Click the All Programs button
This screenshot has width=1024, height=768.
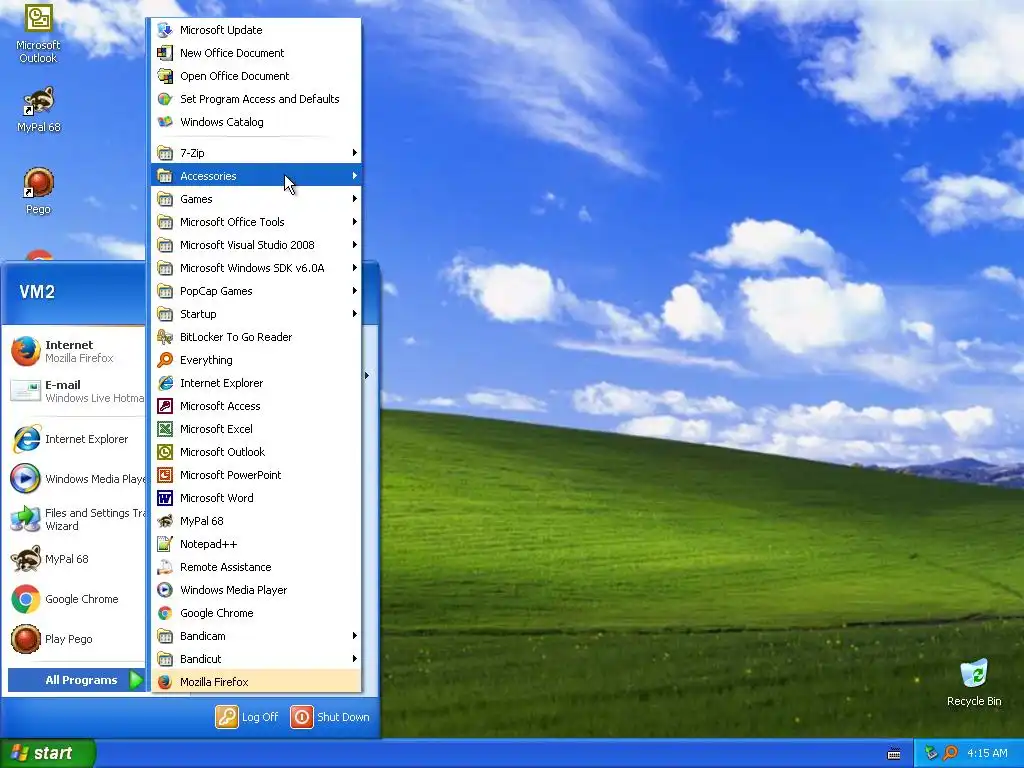tap(76, 680)
